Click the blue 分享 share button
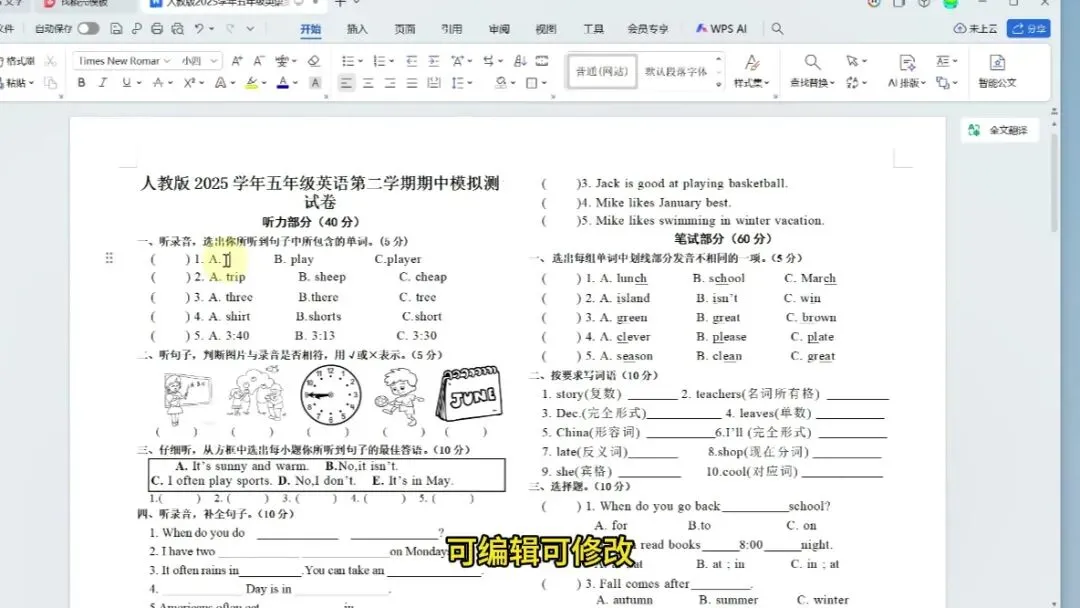Screen dimensions: 1080x608 (1028, 29)
